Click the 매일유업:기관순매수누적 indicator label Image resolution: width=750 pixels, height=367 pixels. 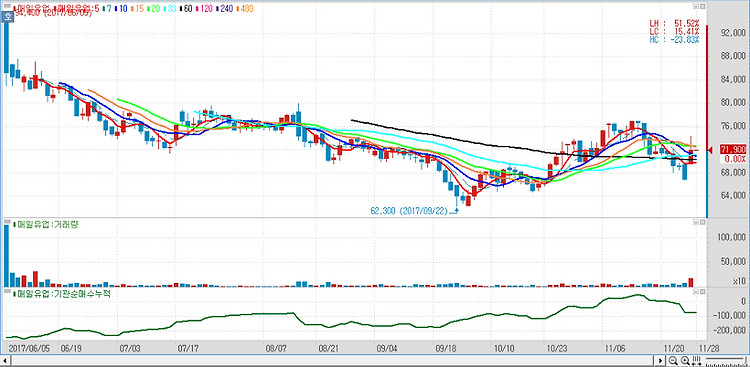tap(62, 294)
